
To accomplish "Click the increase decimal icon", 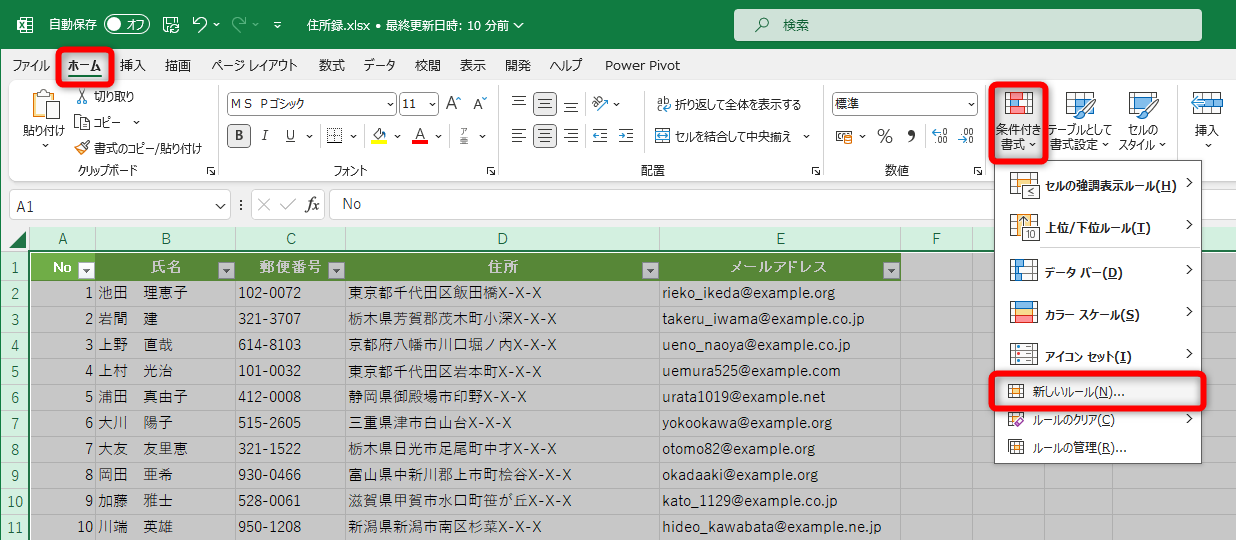I will pos(938,136).
